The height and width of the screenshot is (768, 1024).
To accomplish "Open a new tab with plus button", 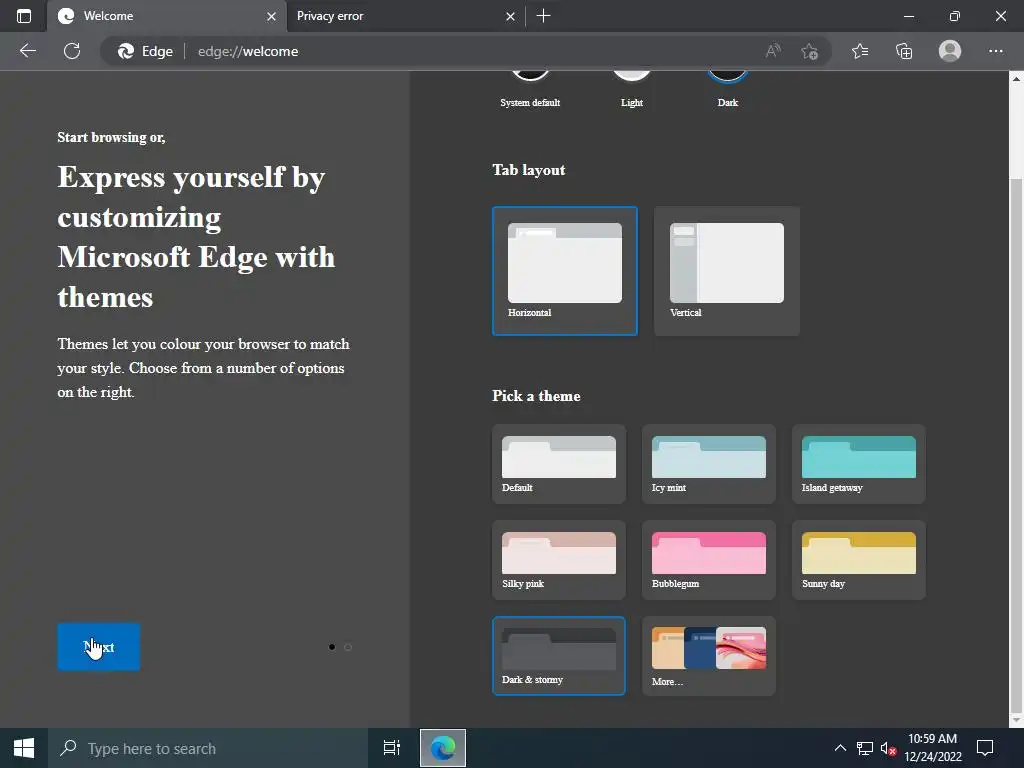I will [543, 16].
